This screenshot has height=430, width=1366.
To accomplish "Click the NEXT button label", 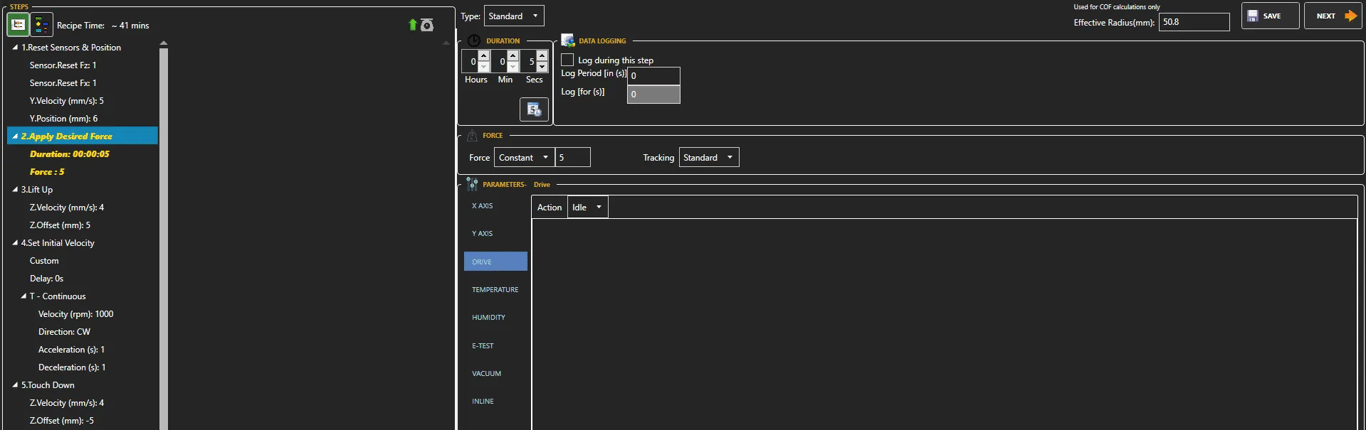I will click(1326, 16).
